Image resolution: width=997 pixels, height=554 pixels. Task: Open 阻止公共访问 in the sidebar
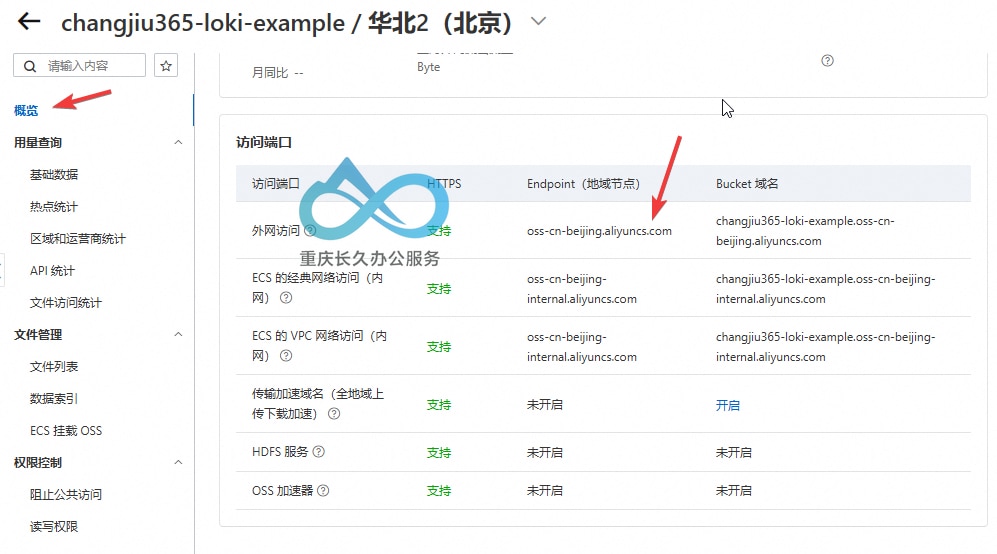point(66,494)
